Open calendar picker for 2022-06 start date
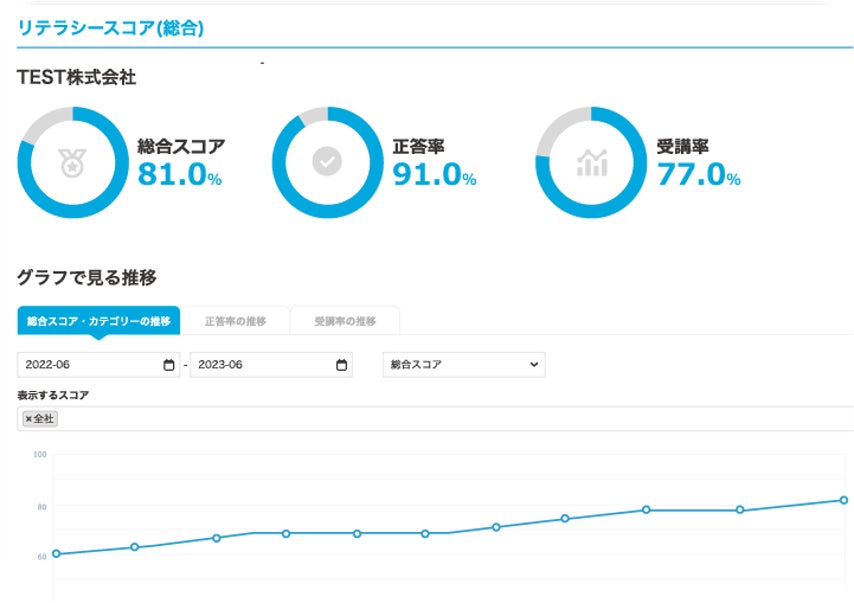The image size is (854, 603). point(169,365)
